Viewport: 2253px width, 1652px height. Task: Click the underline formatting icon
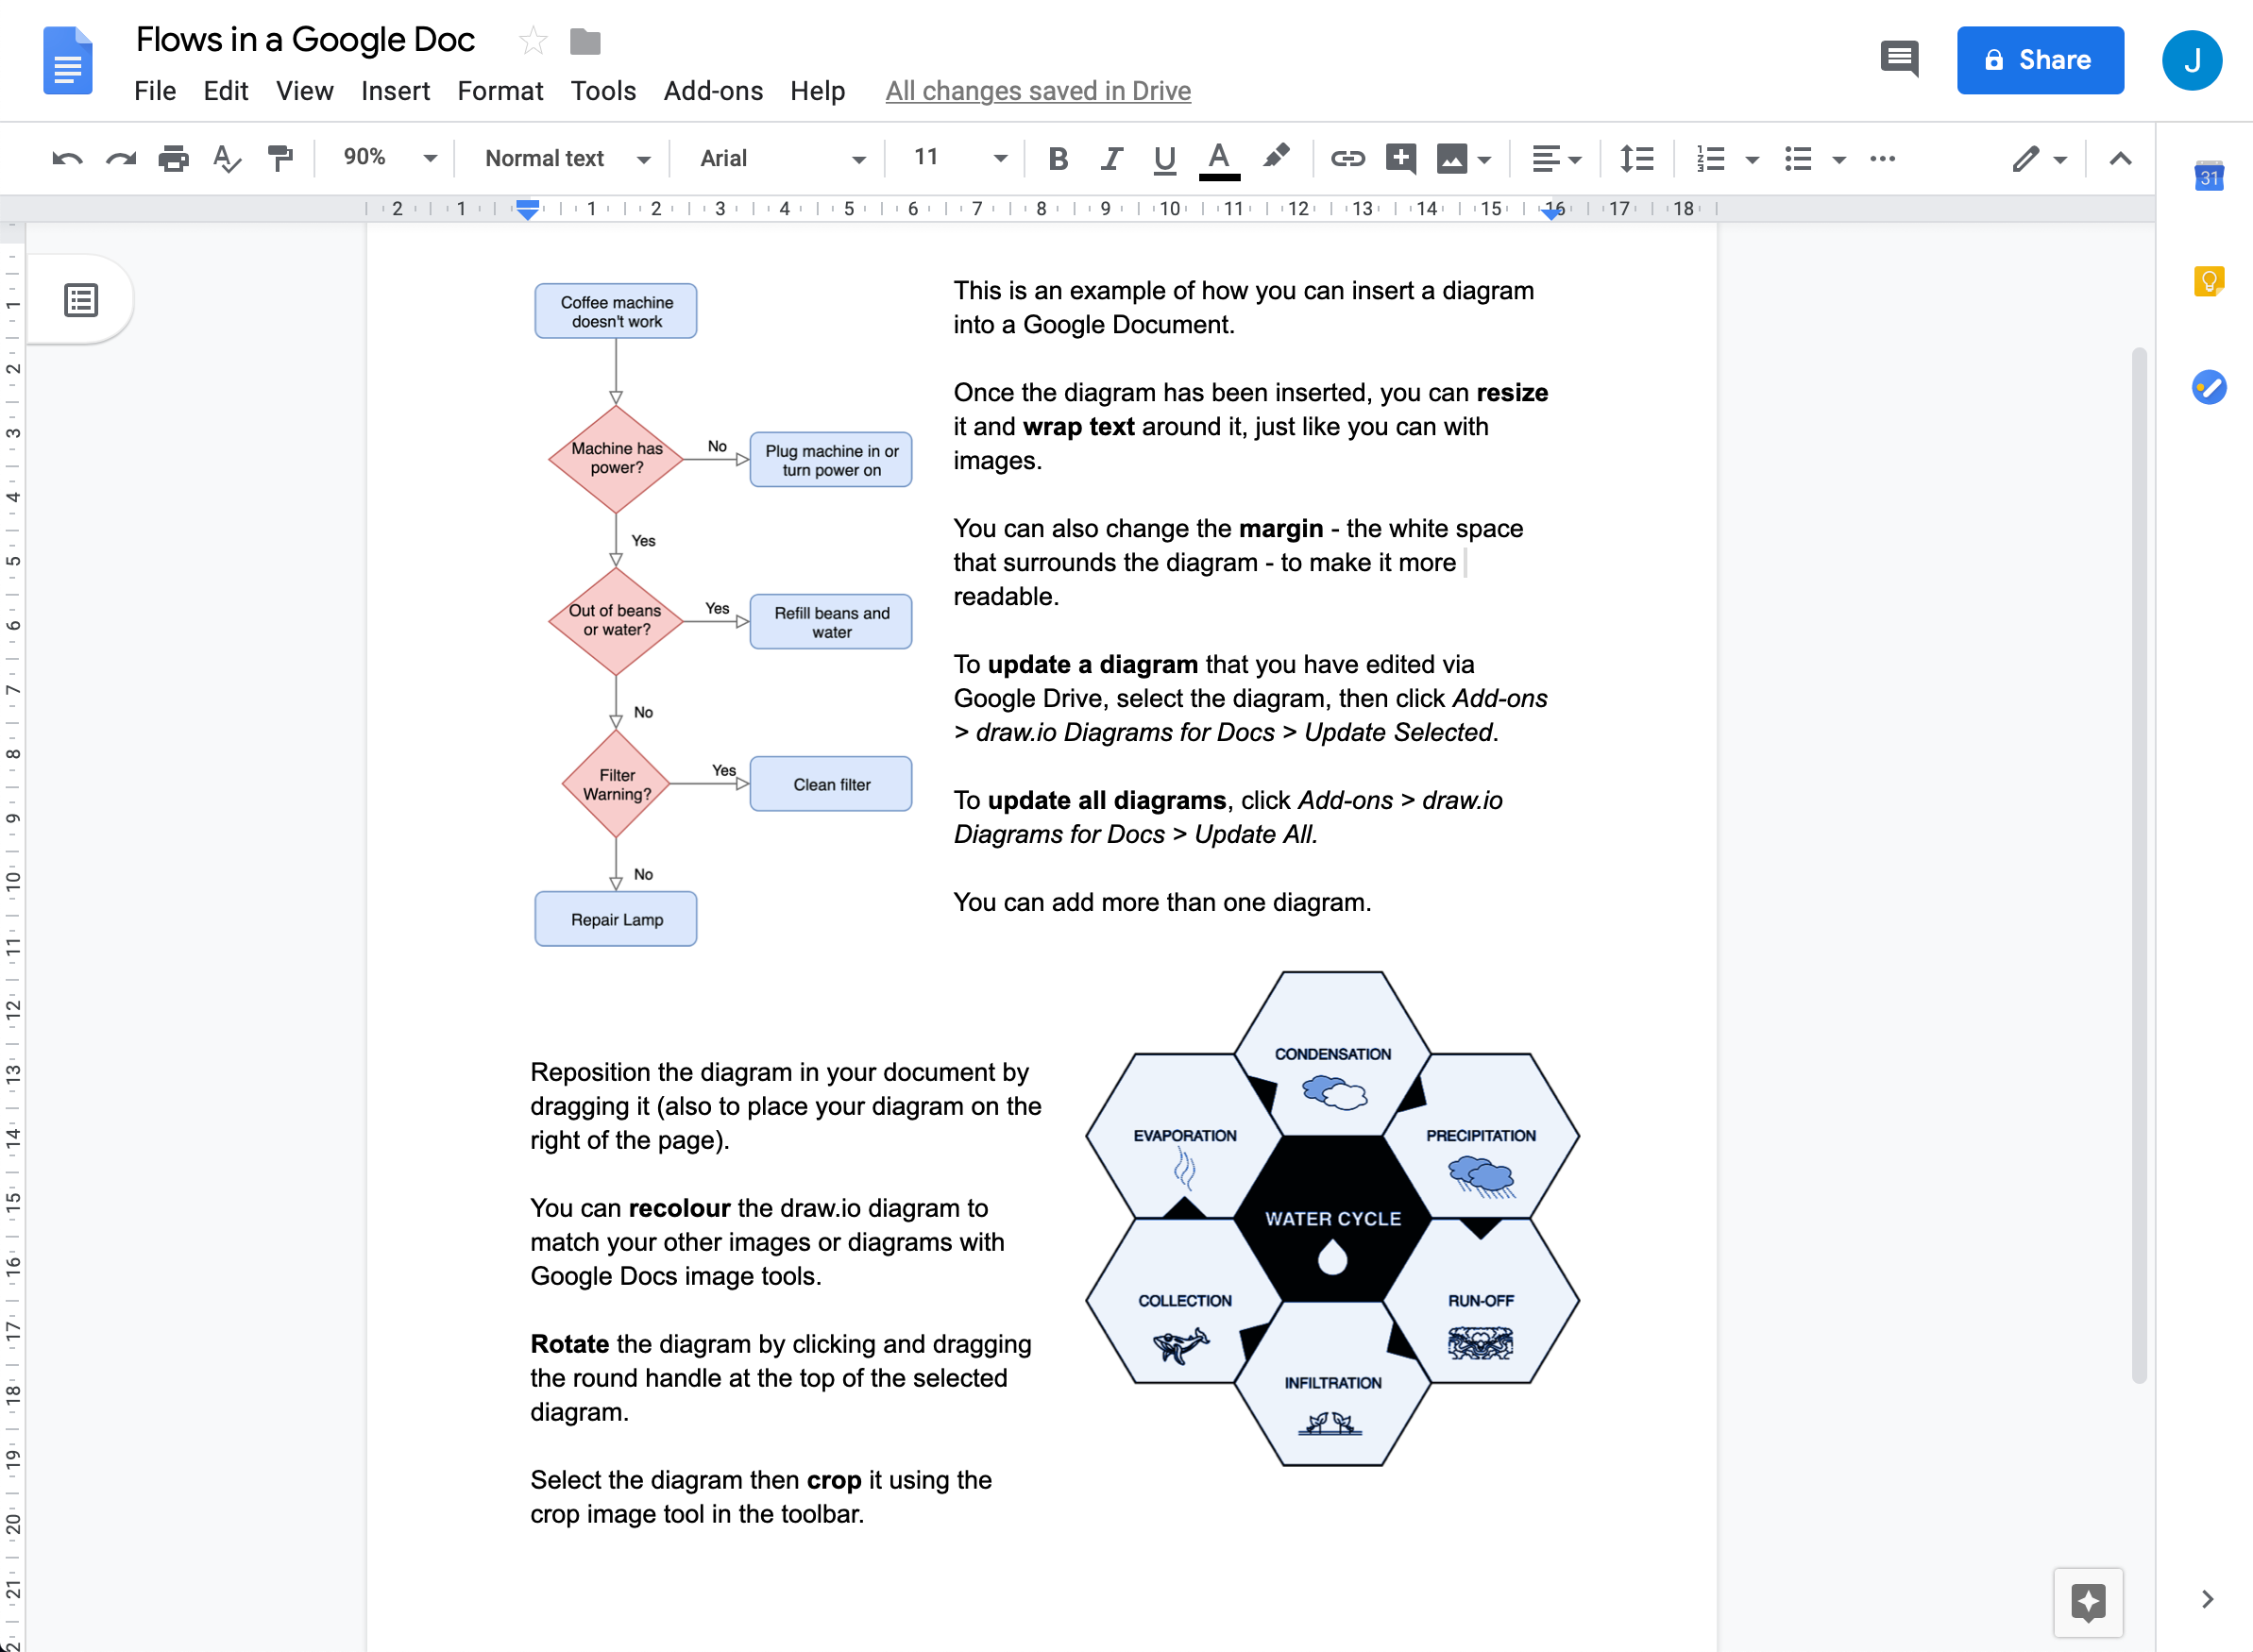pyautogui.click(x=1163, y=160)
